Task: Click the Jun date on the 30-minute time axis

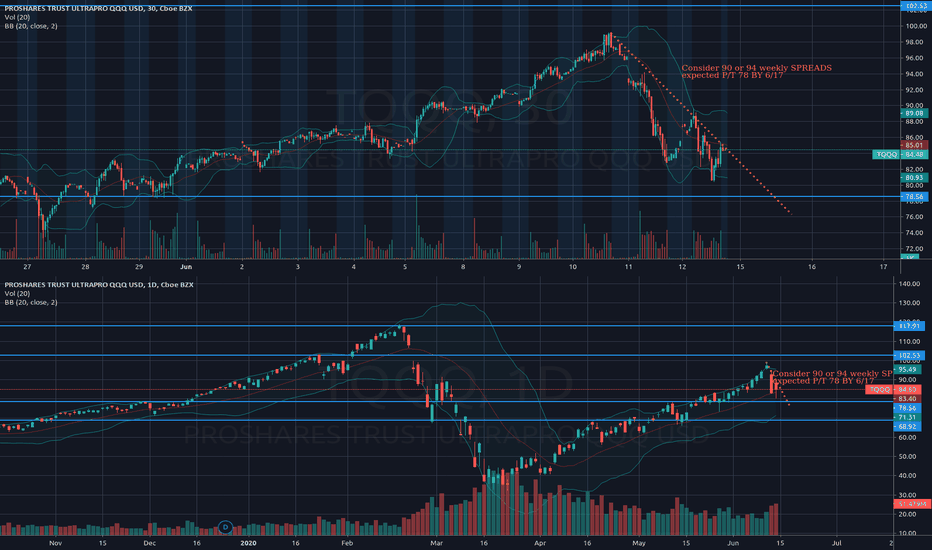Action: tap(186, 267)
